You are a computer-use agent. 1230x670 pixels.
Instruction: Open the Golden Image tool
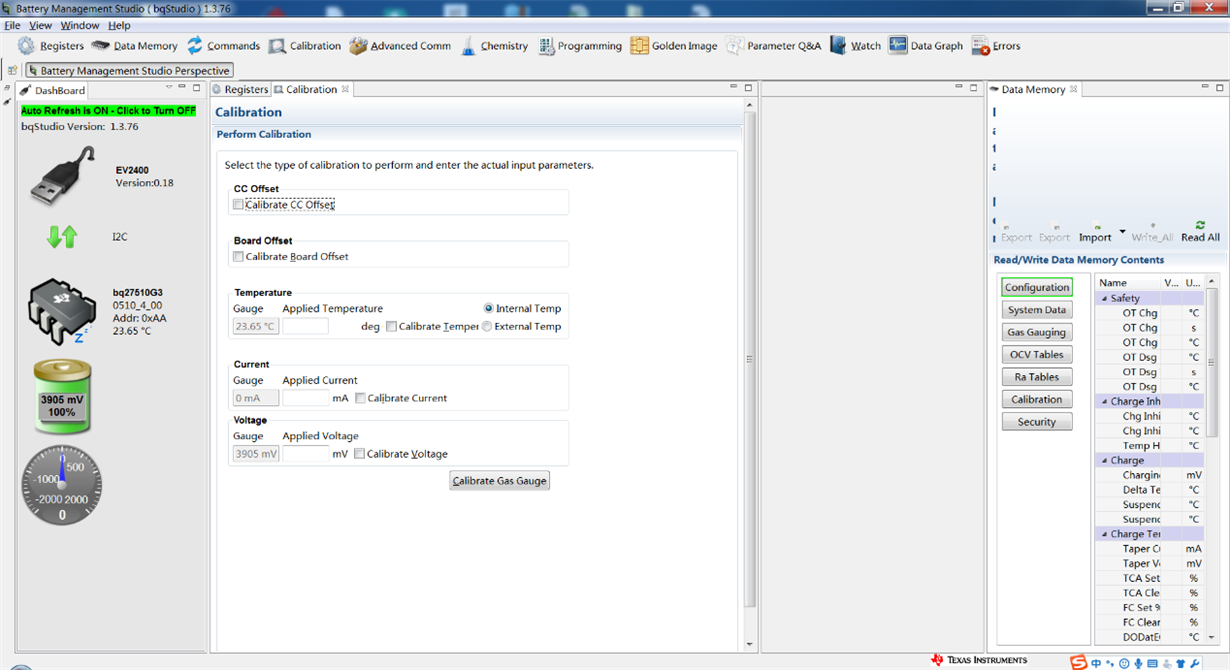click(674, 46)
